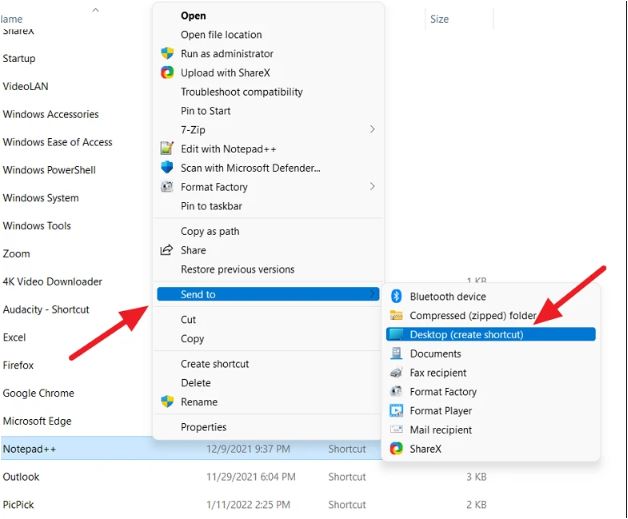Click the Desktop (create shortcut) monitor icon
This screenshot has width=628, height=519.
tap(396, 334)
